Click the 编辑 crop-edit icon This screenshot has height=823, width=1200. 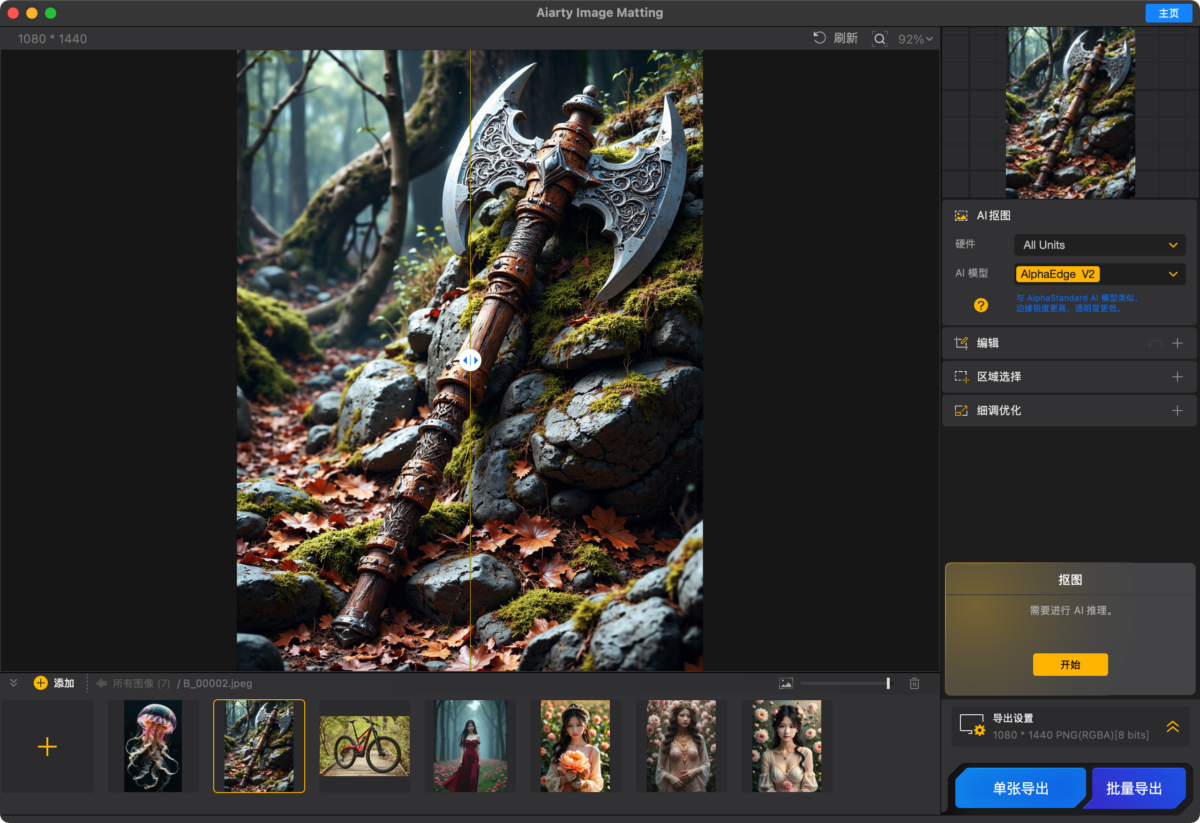[x=961, y=343]
